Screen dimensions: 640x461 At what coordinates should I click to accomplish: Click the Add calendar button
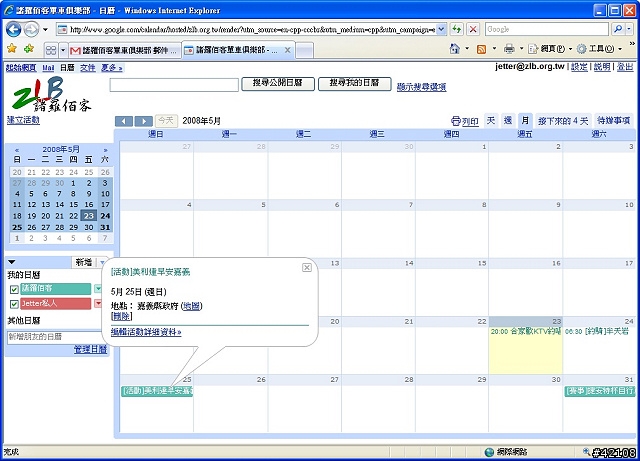(84, 262)
